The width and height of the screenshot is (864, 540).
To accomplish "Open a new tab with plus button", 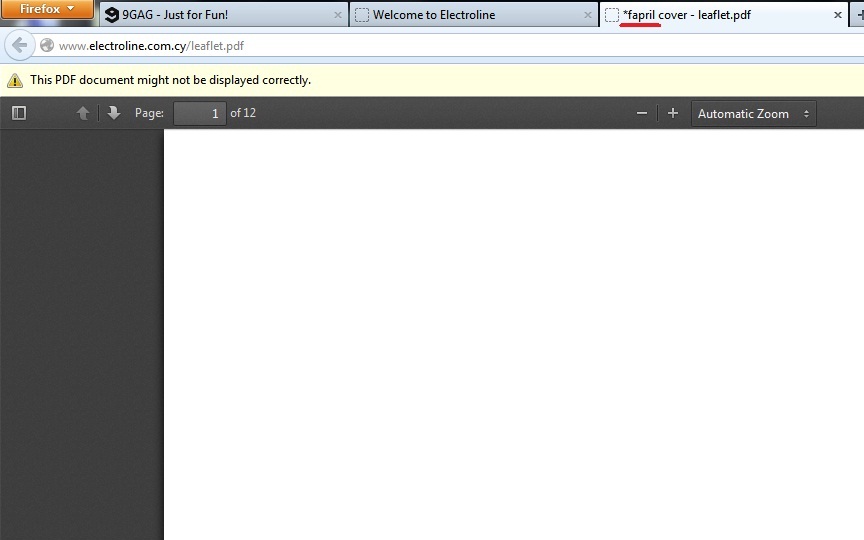I will pos(858,15).
